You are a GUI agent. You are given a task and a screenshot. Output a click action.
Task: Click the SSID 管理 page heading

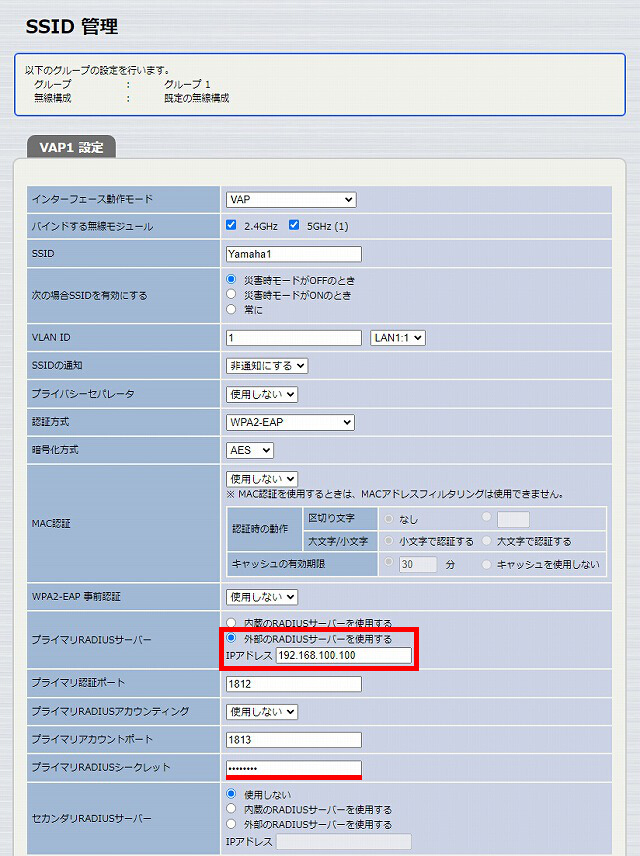coord(72,26)
